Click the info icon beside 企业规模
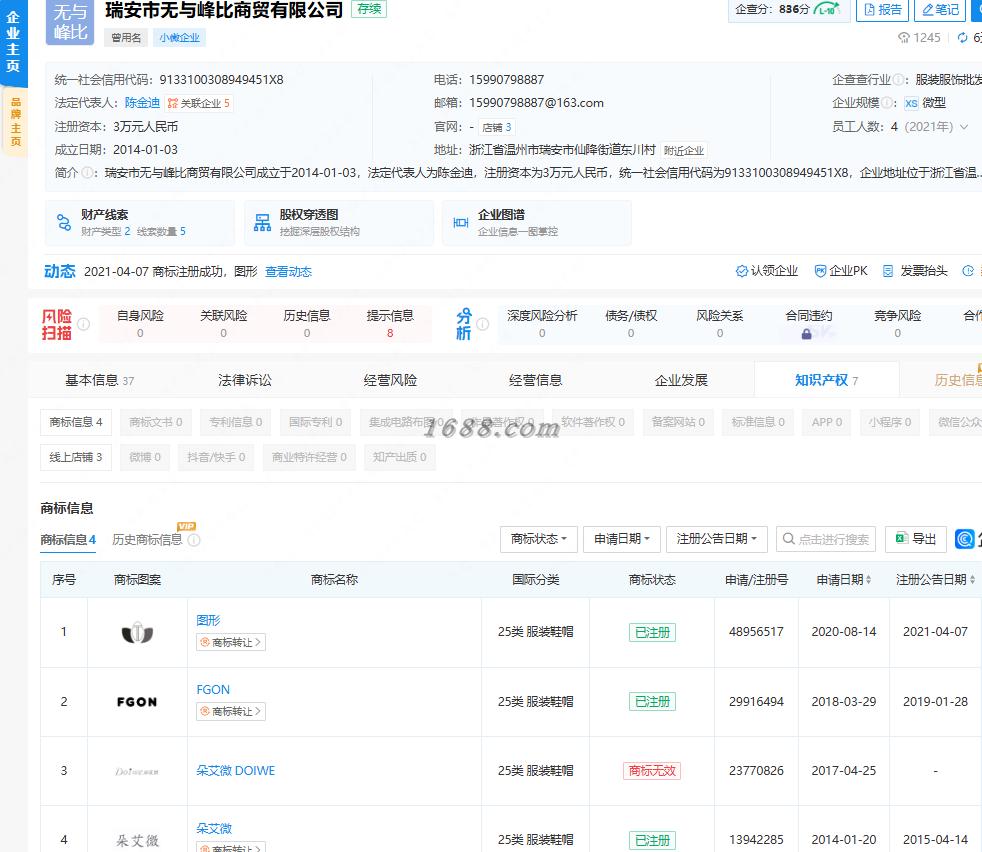This screenshot has width=982, height=852. [887, 103]
